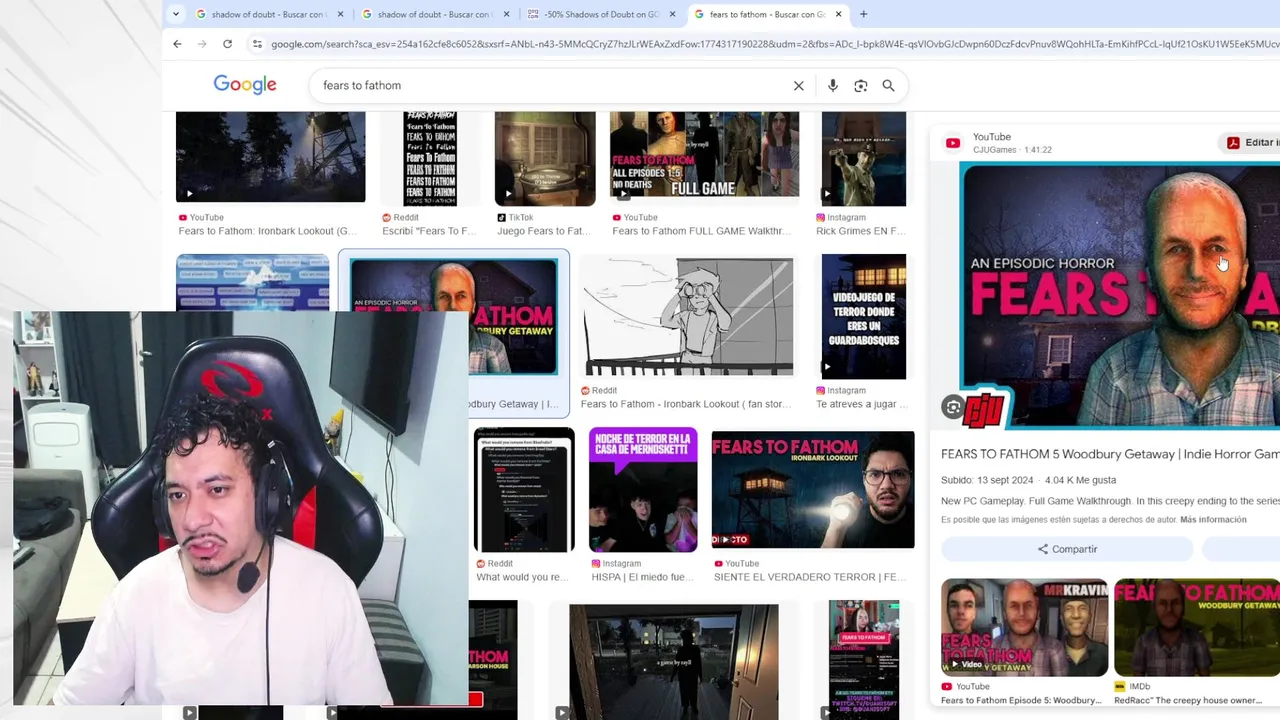Open related 'Fears to Fathom Episode 5' thumbnail

point(1024,627)
